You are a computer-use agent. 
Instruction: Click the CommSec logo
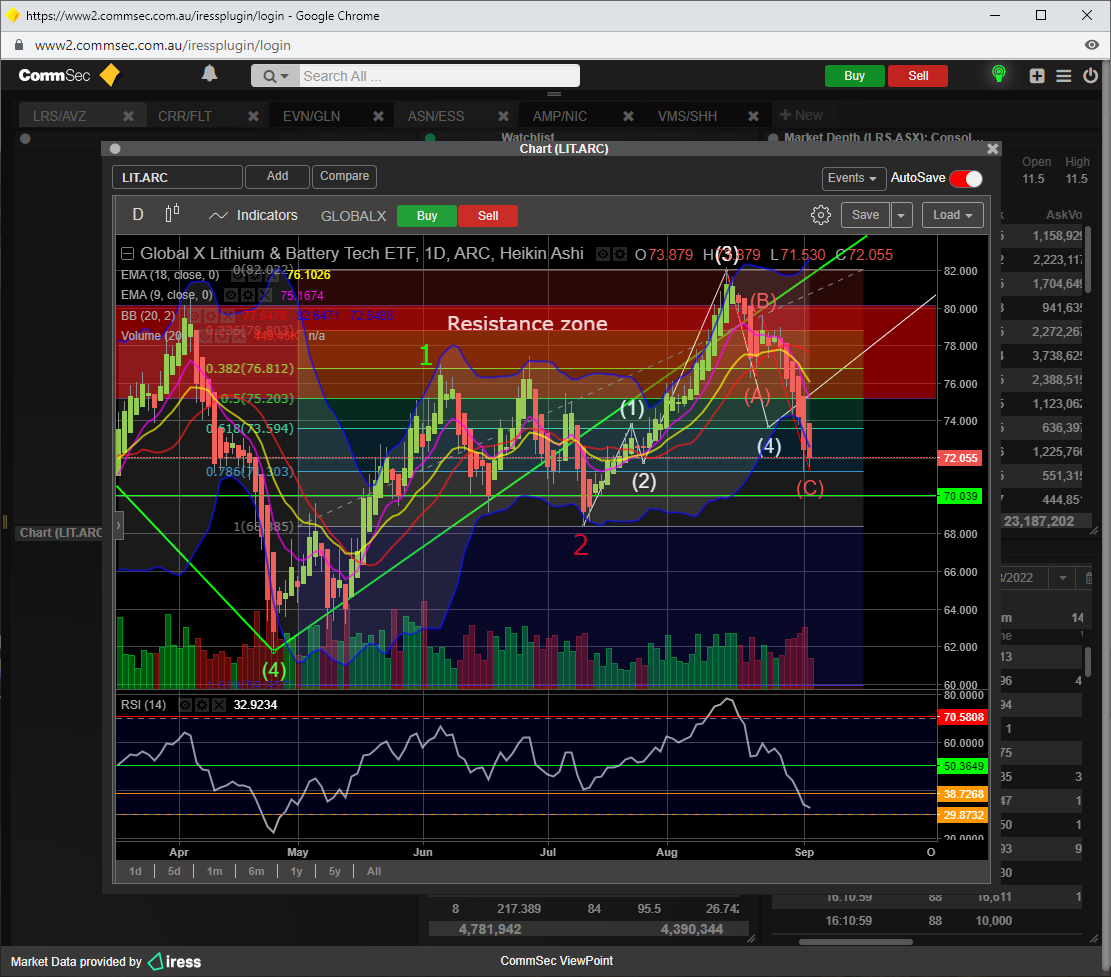click(69, 75)
